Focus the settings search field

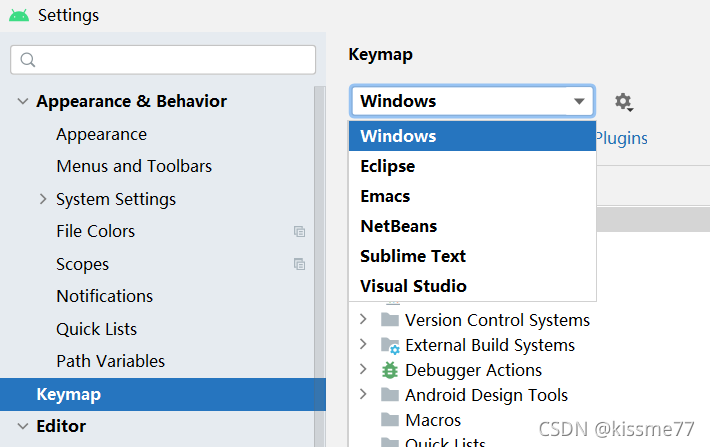(x=163, y=60)
